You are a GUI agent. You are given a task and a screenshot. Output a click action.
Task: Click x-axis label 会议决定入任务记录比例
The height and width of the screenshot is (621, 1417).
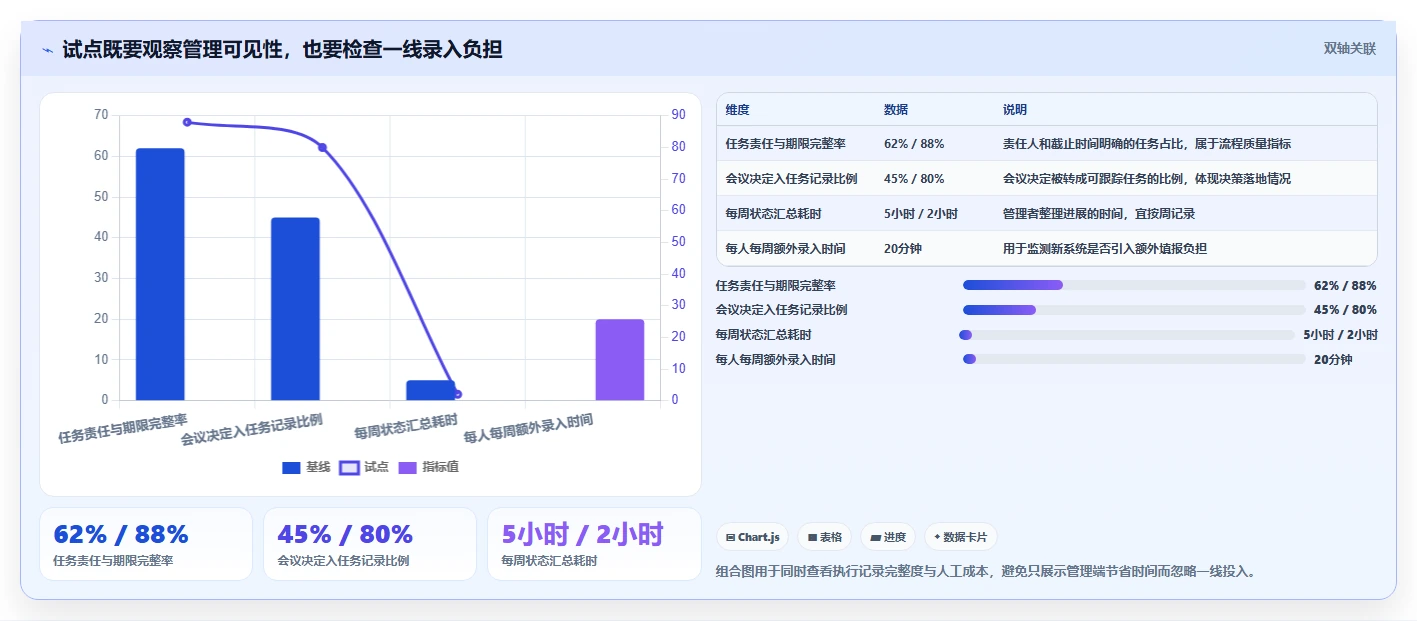252,429
